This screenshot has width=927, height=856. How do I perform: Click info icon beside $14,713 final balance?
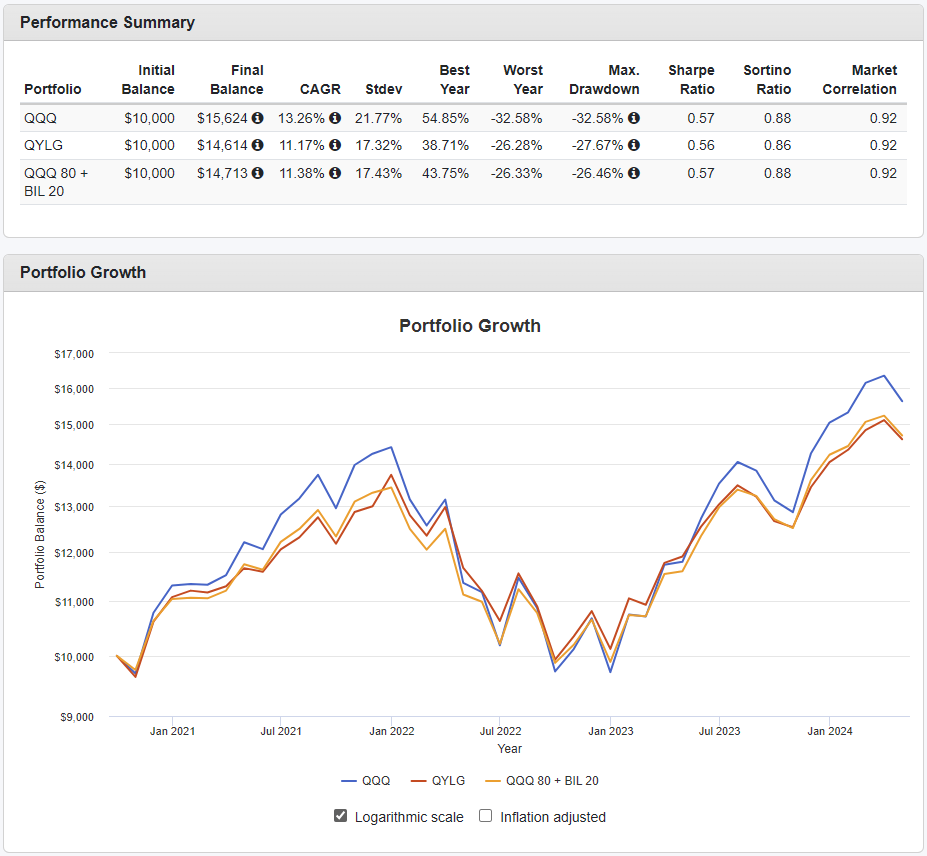click(x=258, y=173)
